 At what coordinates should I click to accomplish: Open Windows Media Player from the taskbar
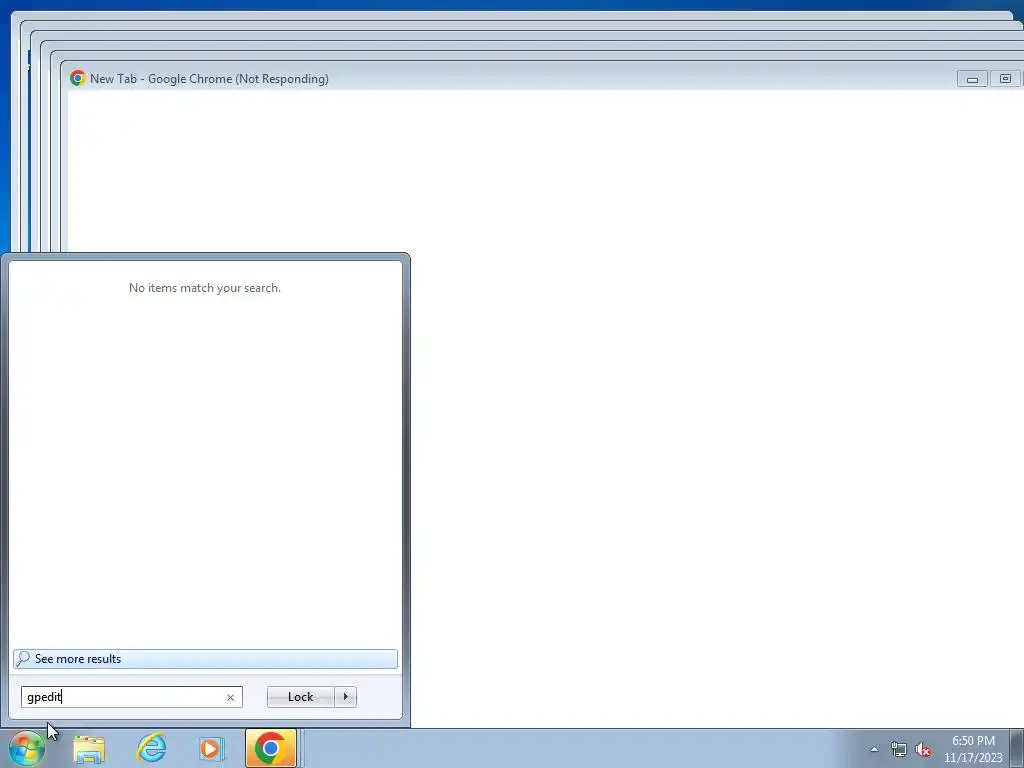[x=212, y=748]
